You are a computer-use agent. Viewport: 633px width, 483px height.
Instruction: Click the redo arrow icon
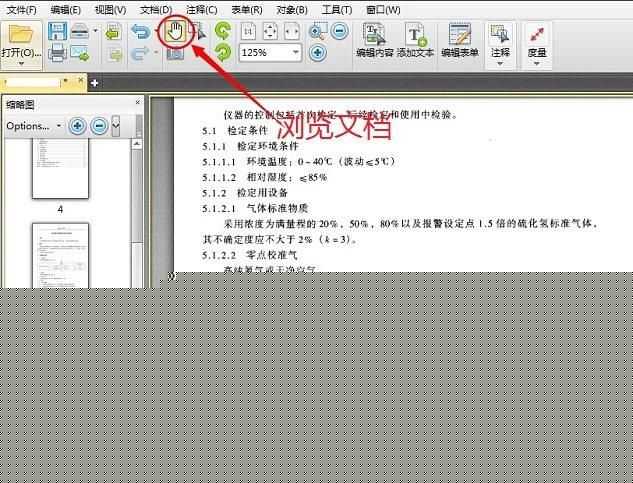[x=140, y=53]
